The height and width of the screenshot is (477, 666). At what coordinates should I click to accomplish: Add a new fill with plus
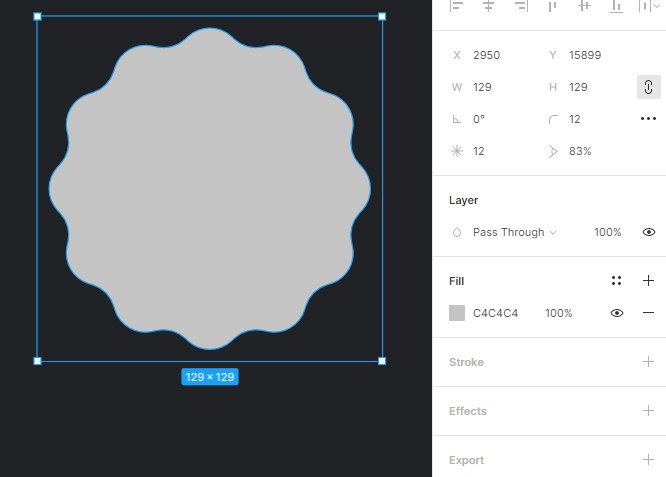click(648, 280)
